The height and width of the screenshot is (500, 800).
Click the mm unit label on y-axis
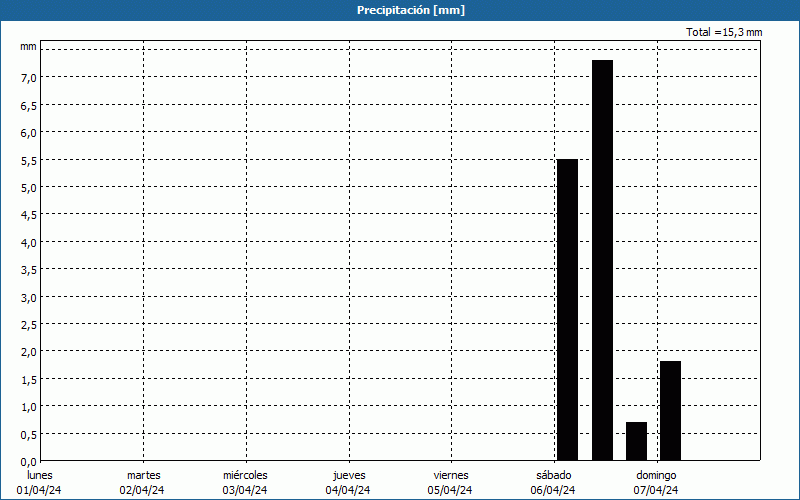[28, 46]
